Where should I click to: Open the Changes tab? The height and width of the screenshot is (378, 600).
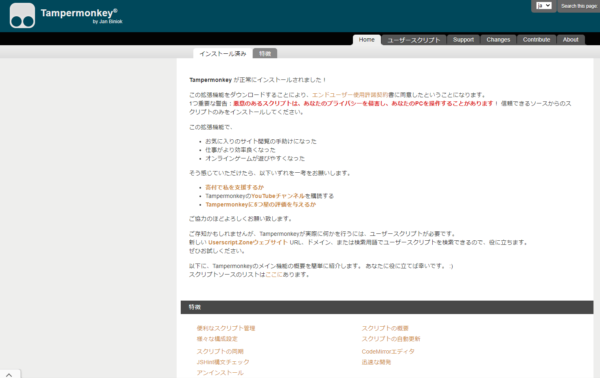(498, 40)
